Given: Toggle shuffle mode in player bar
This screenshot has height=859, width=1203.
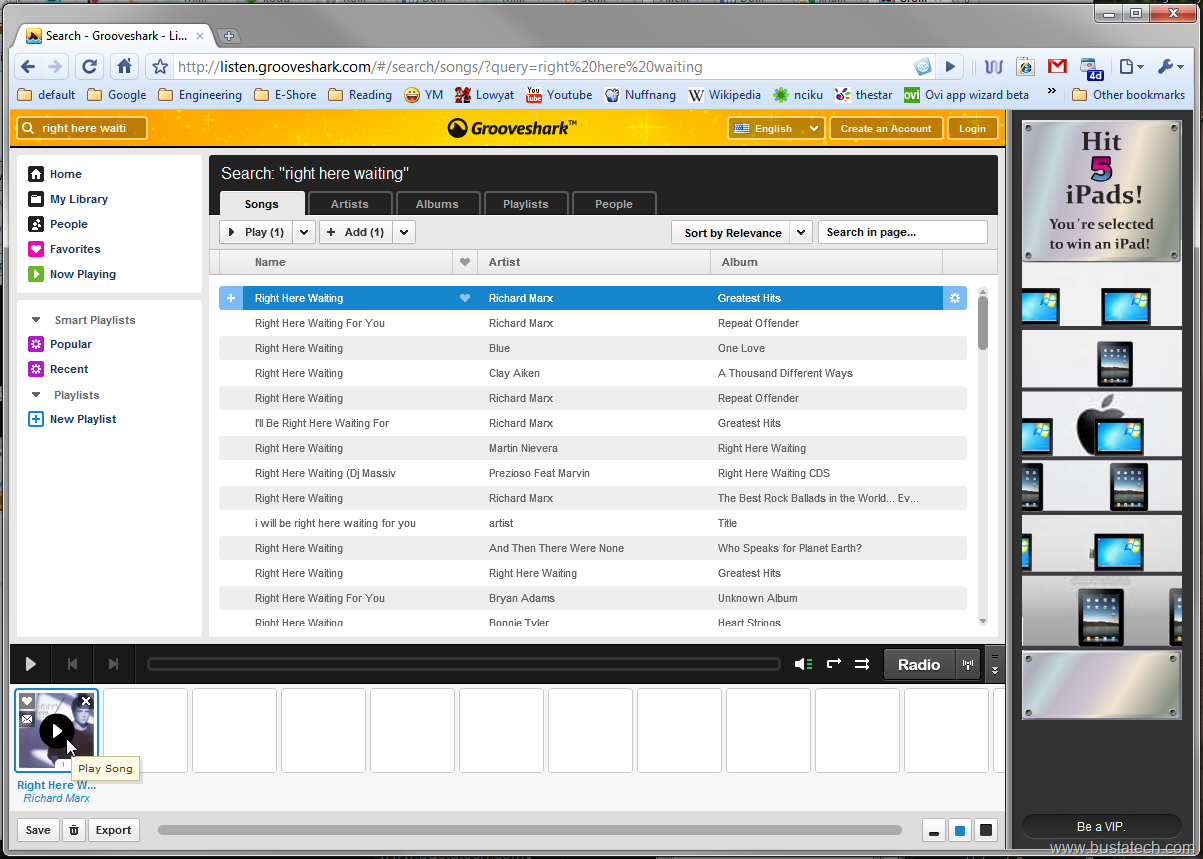Looking at the screenshot, I should pos(862,664).
